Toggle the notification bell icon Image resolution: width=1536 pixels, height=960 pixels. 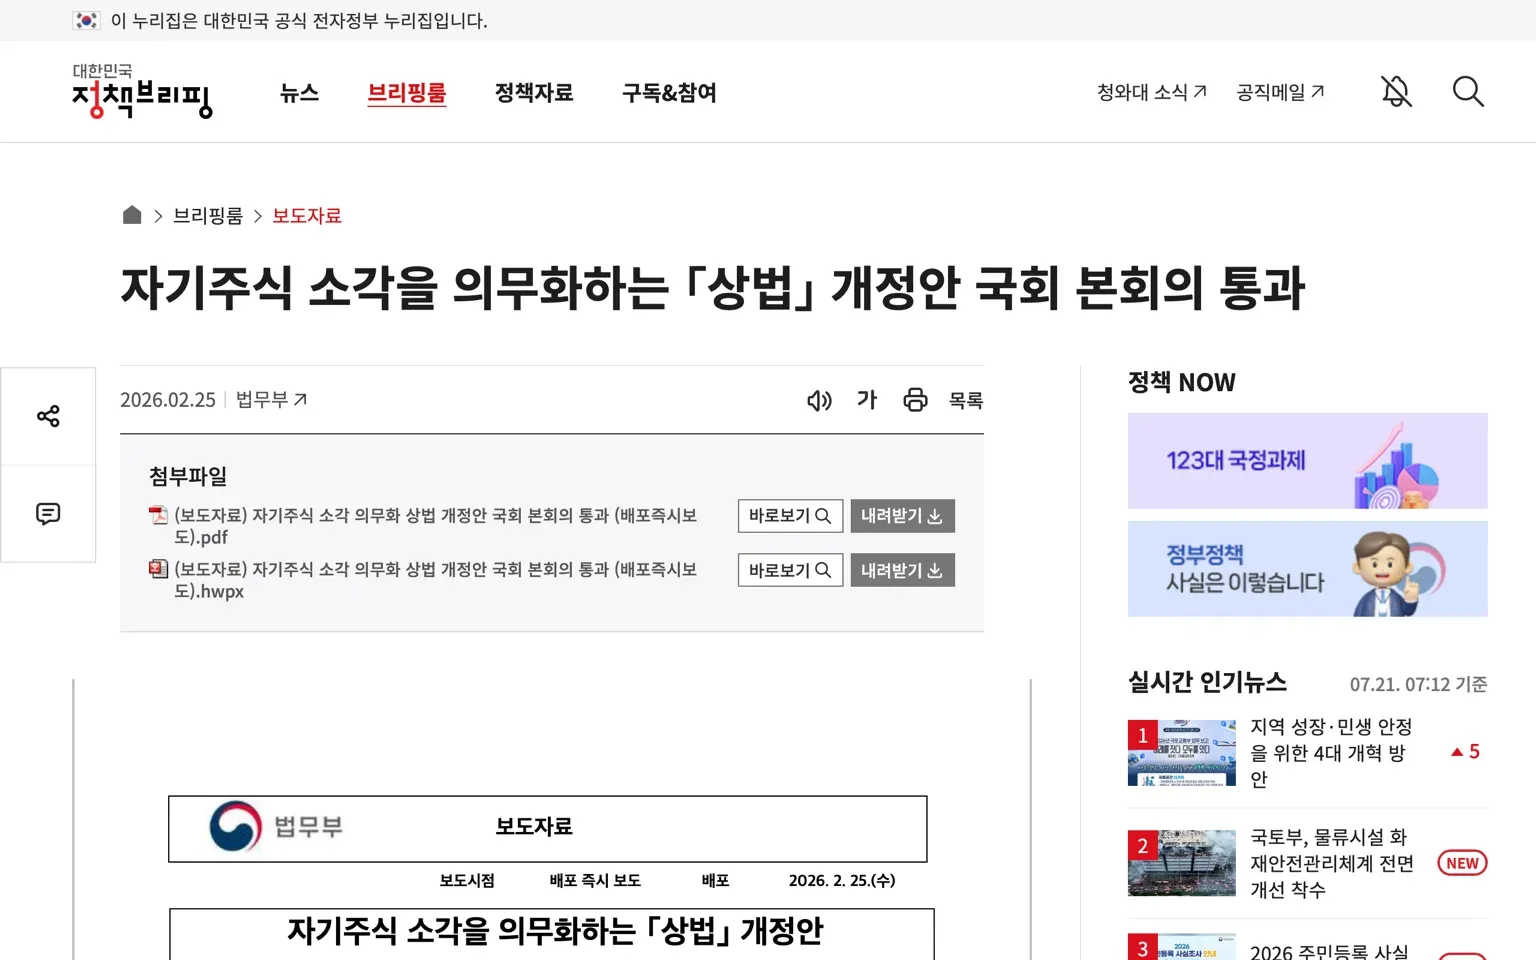click(1396, 92)
